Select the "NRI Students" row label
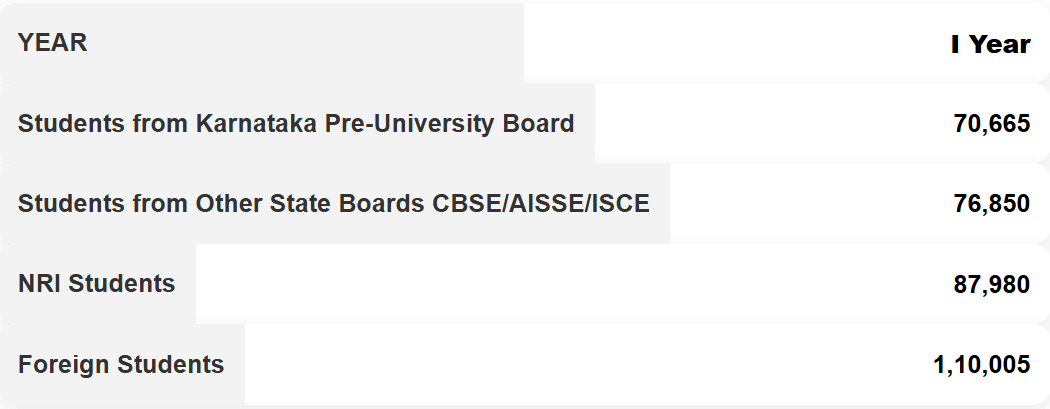The height and width of the screenshot is (409, 1050). [97, 284]
